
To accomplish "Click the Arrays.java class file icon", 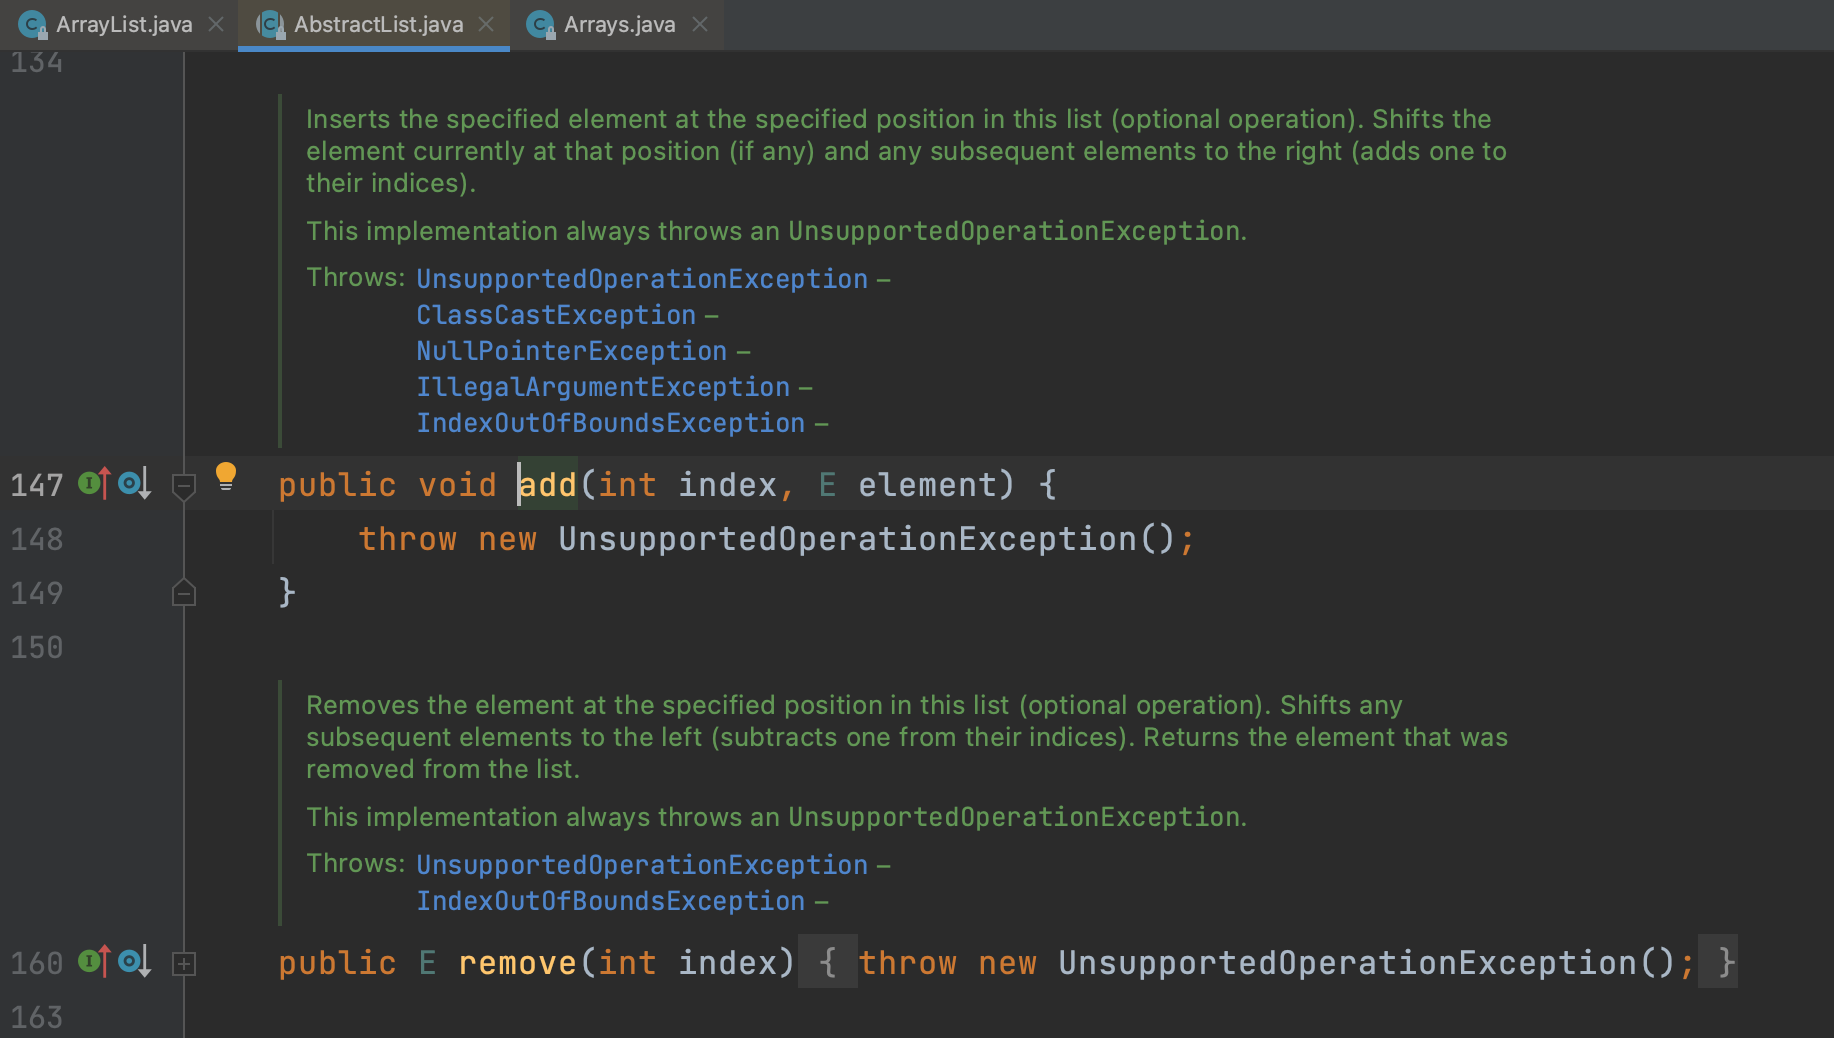I will 541,25.
